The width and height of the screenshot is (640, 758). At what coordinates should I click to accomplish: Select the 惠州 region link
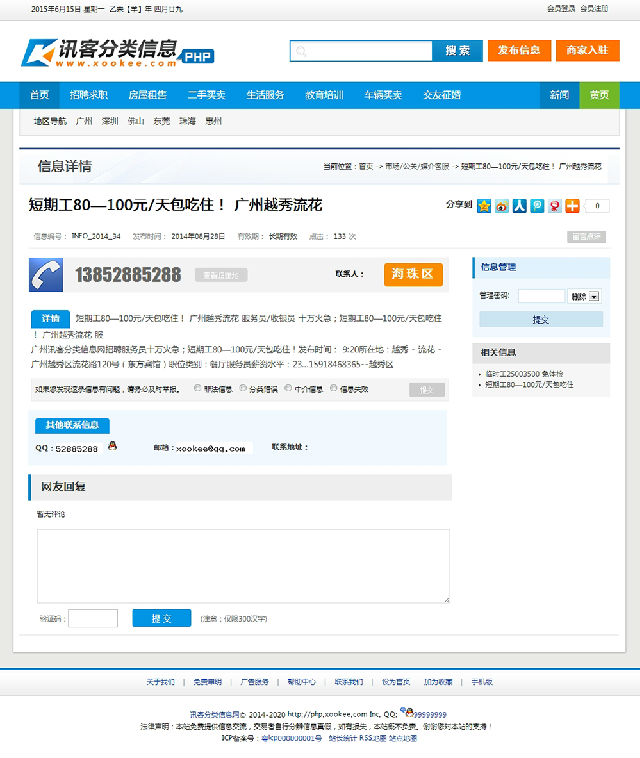(x=213, y=121)
